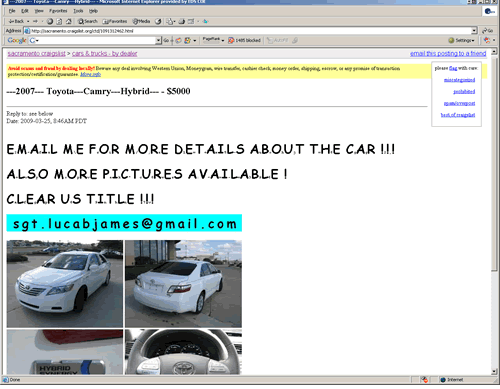Viewport: 500px width, 389px height.
Task: Click the popup blocker 1485 blocked button
Action: tap(244, 40)
